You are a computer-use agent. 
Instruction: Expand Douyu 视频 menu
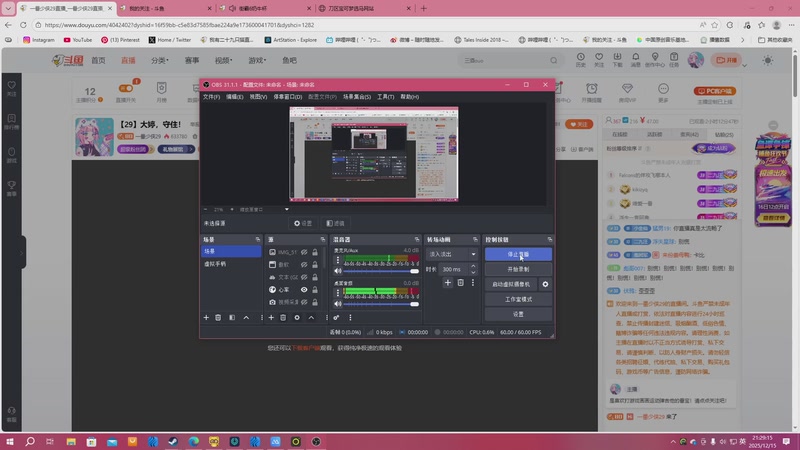tap(223, 60)
